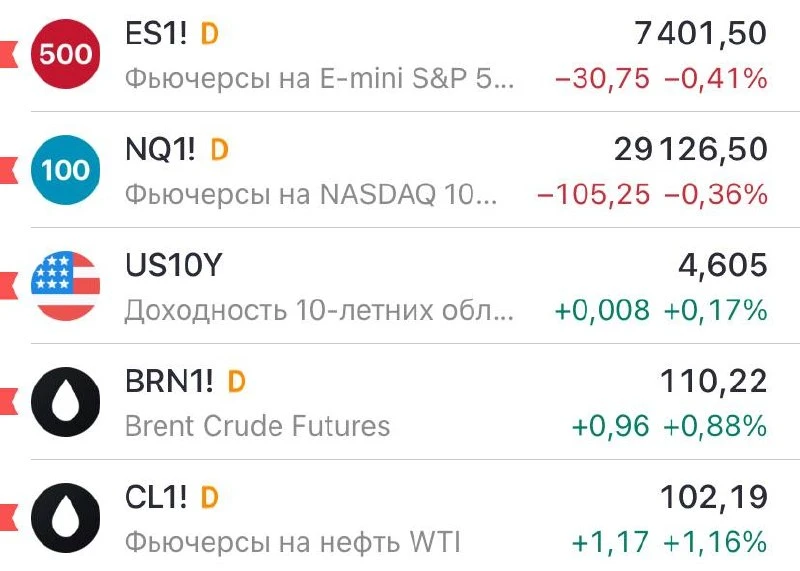
Task: Click the red flag beside NQ1!
Action: pyautogui.click(x=9, y=171)
